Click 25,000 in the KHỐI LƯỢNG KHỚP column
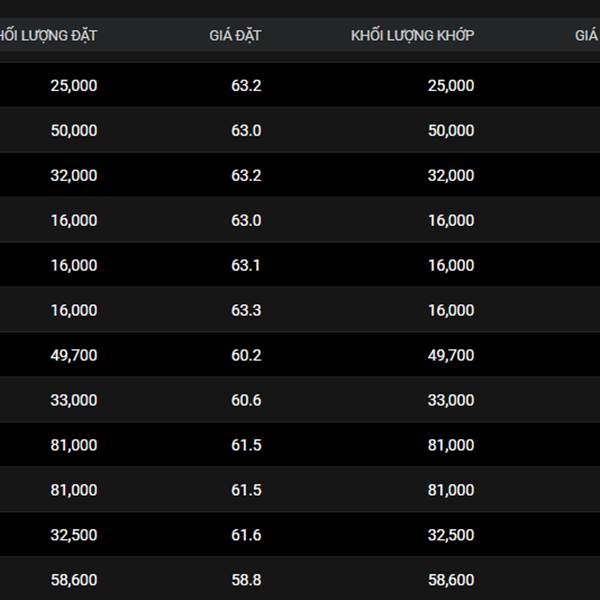 pyautogui.click(x=451, y=85)
